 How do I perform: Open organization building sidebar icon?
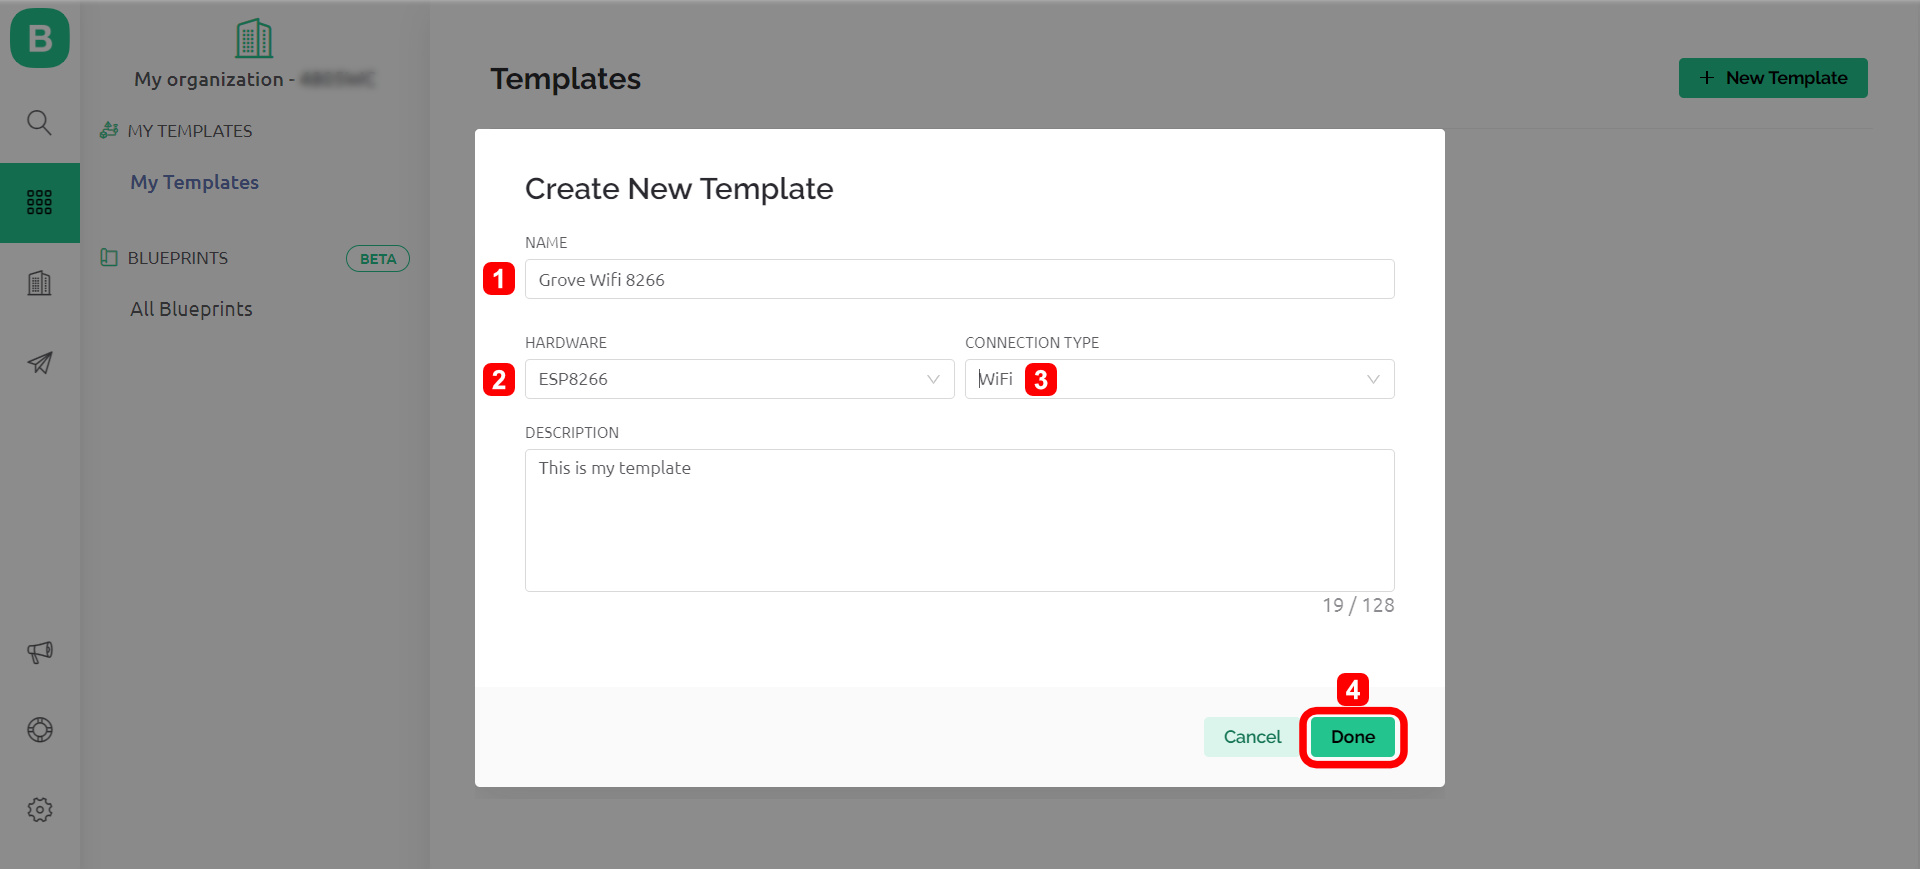point(39,283)
